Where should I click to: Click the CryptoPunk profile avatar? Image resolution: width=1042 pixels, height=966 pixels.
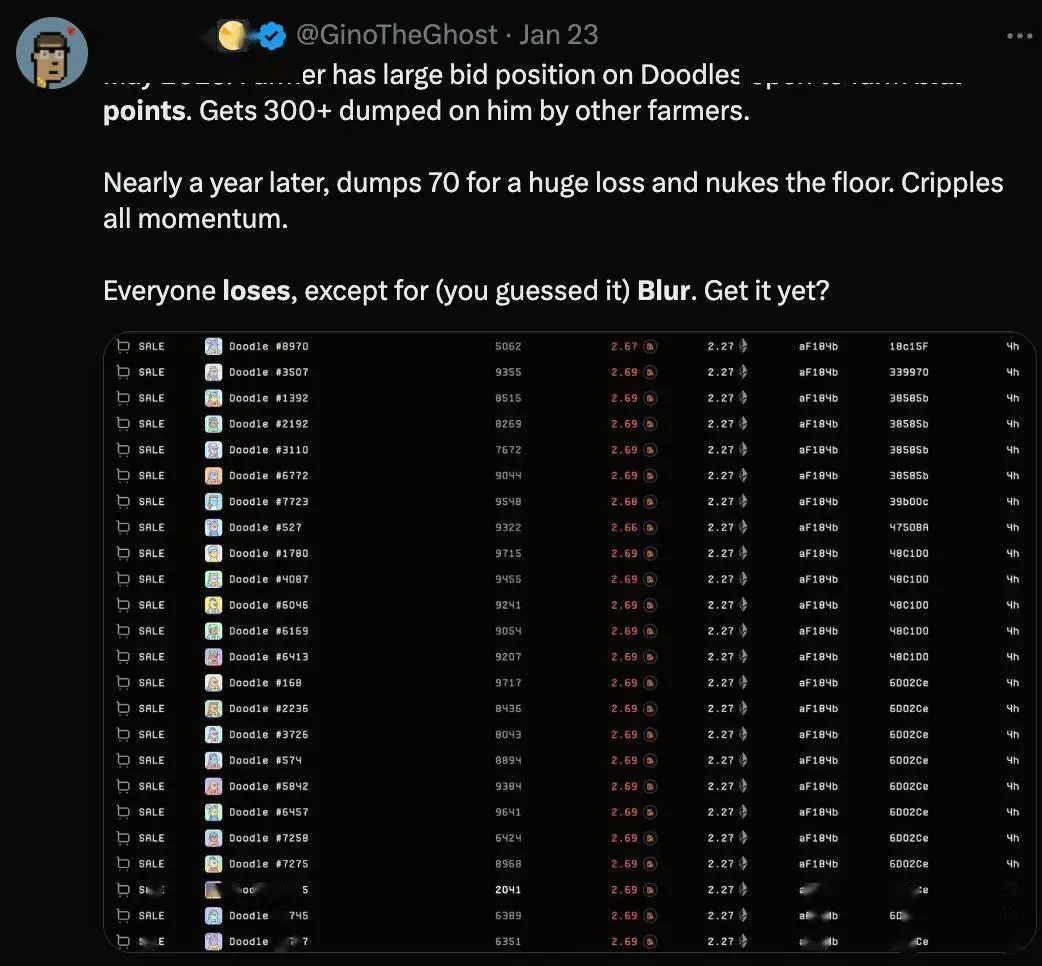(x=52, y=53)
